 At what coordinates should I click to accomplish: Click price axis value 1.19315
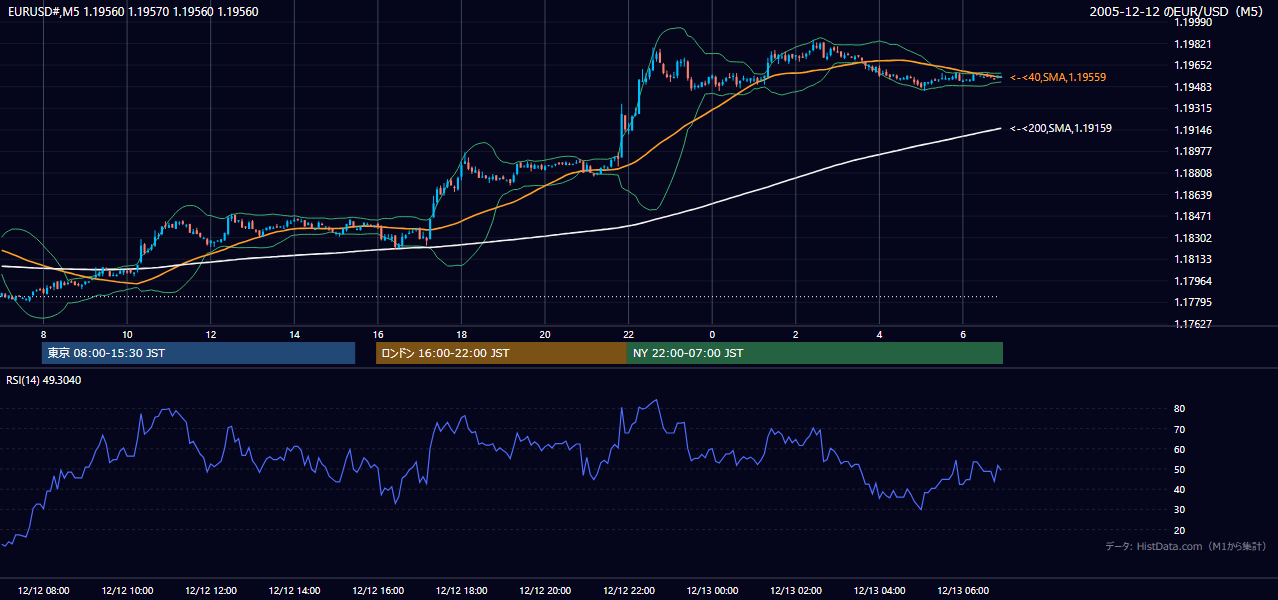pyautogui.click(x=1193, y=108)
